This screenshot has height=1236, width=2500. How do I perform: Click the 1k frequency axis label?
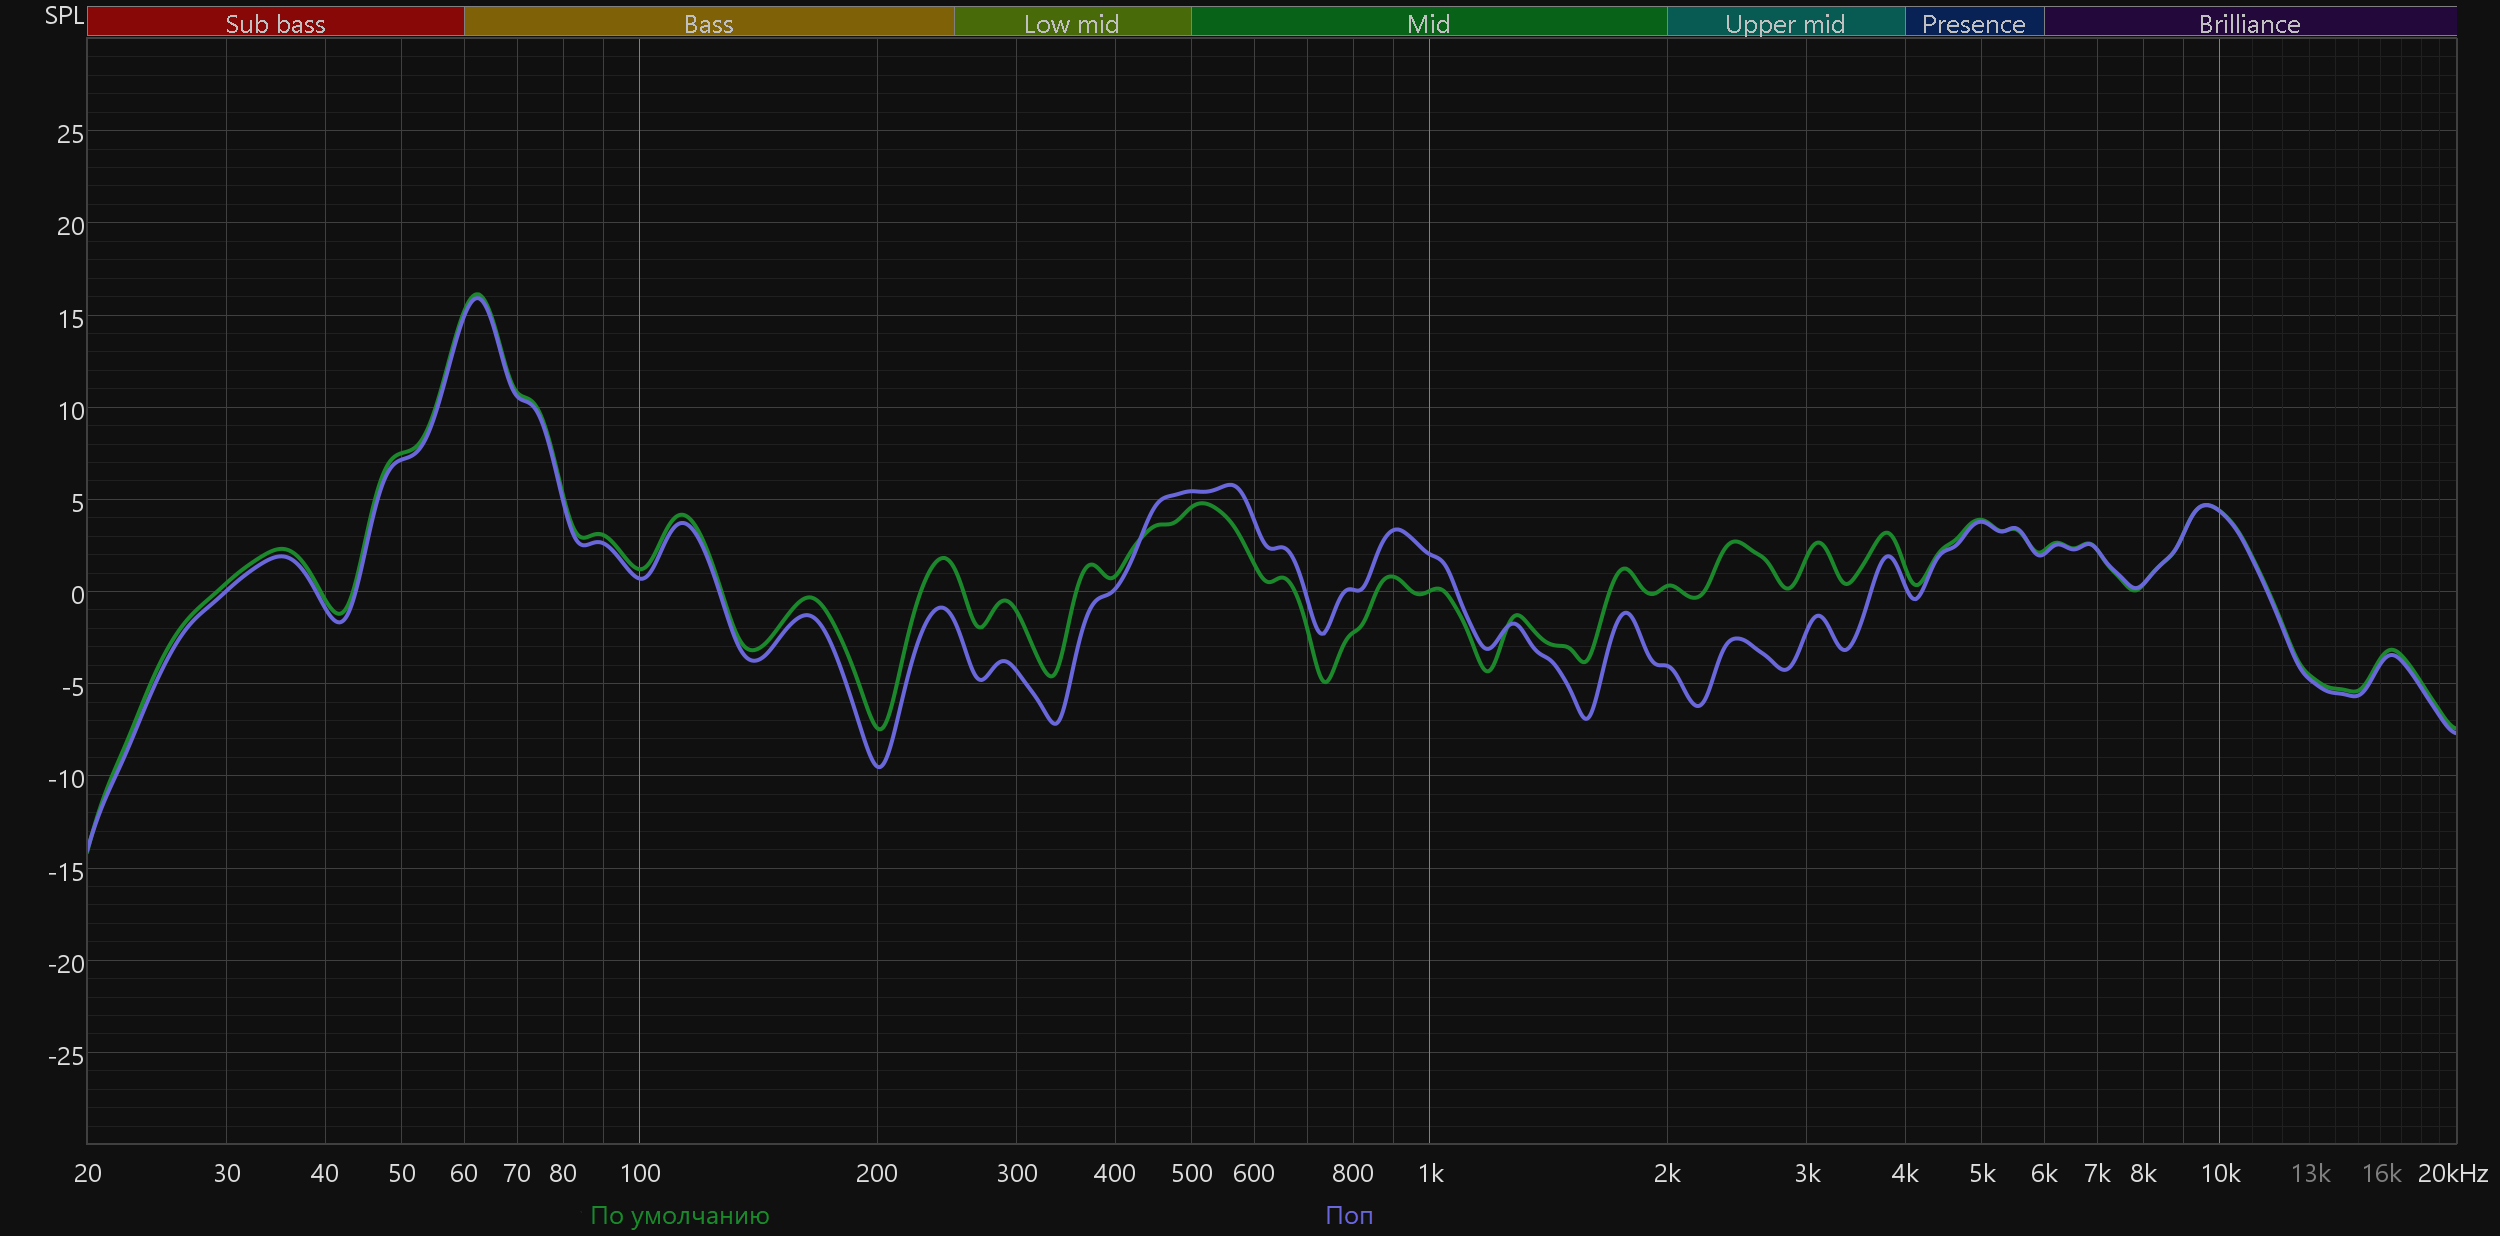[x=1430, y=1173]
